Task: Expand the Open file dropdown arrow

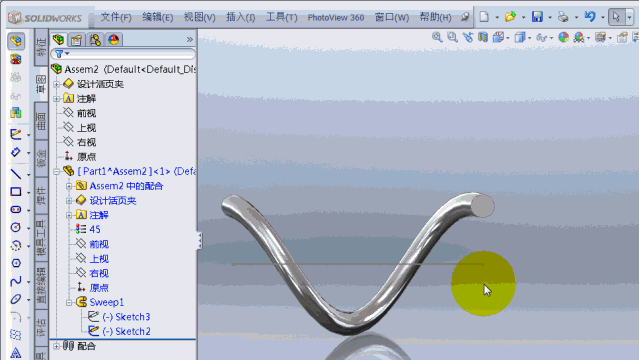Action: (x=523, y=18)
